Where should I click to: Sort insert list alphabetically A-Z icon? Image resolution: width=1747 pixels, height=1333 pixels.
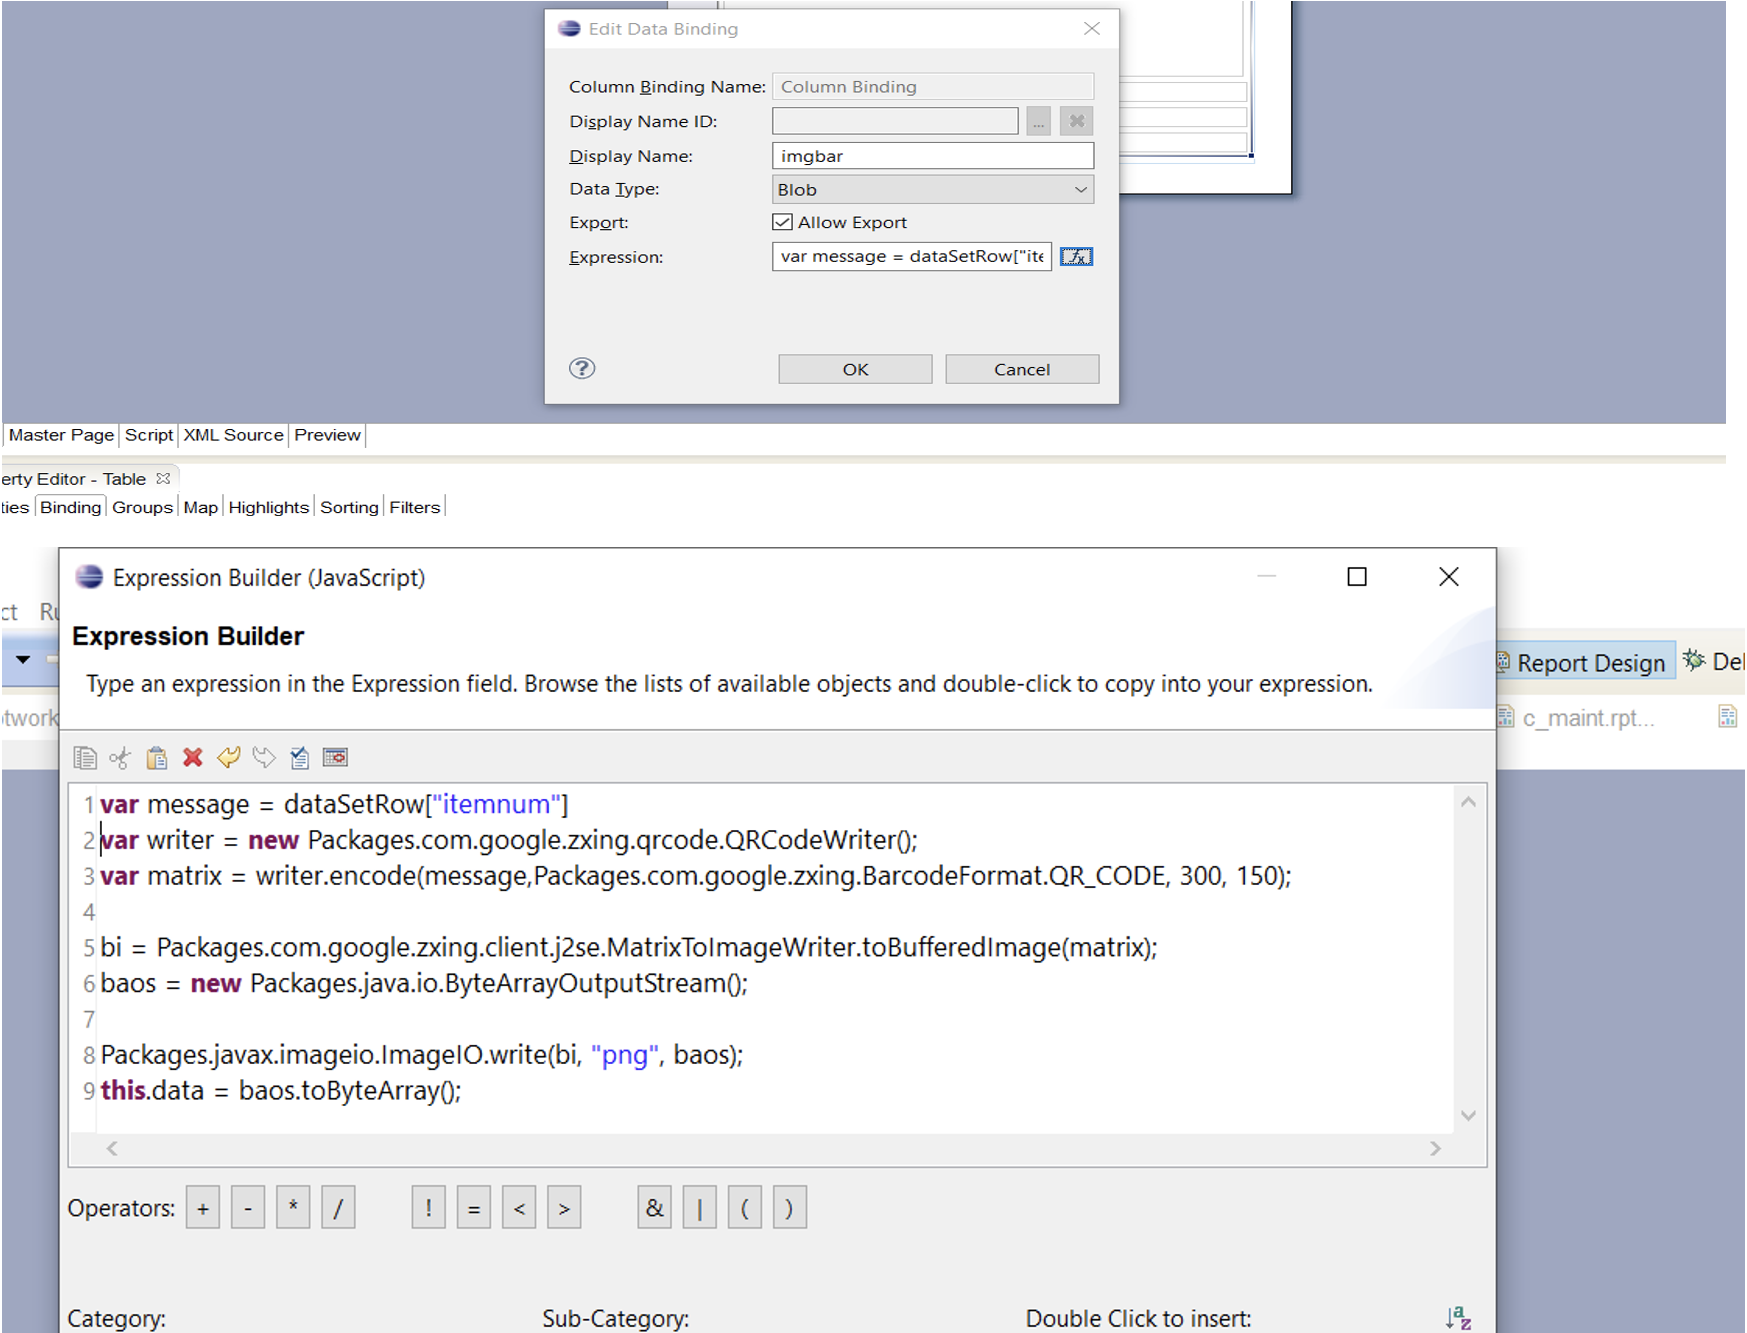coord(1458,1318)
